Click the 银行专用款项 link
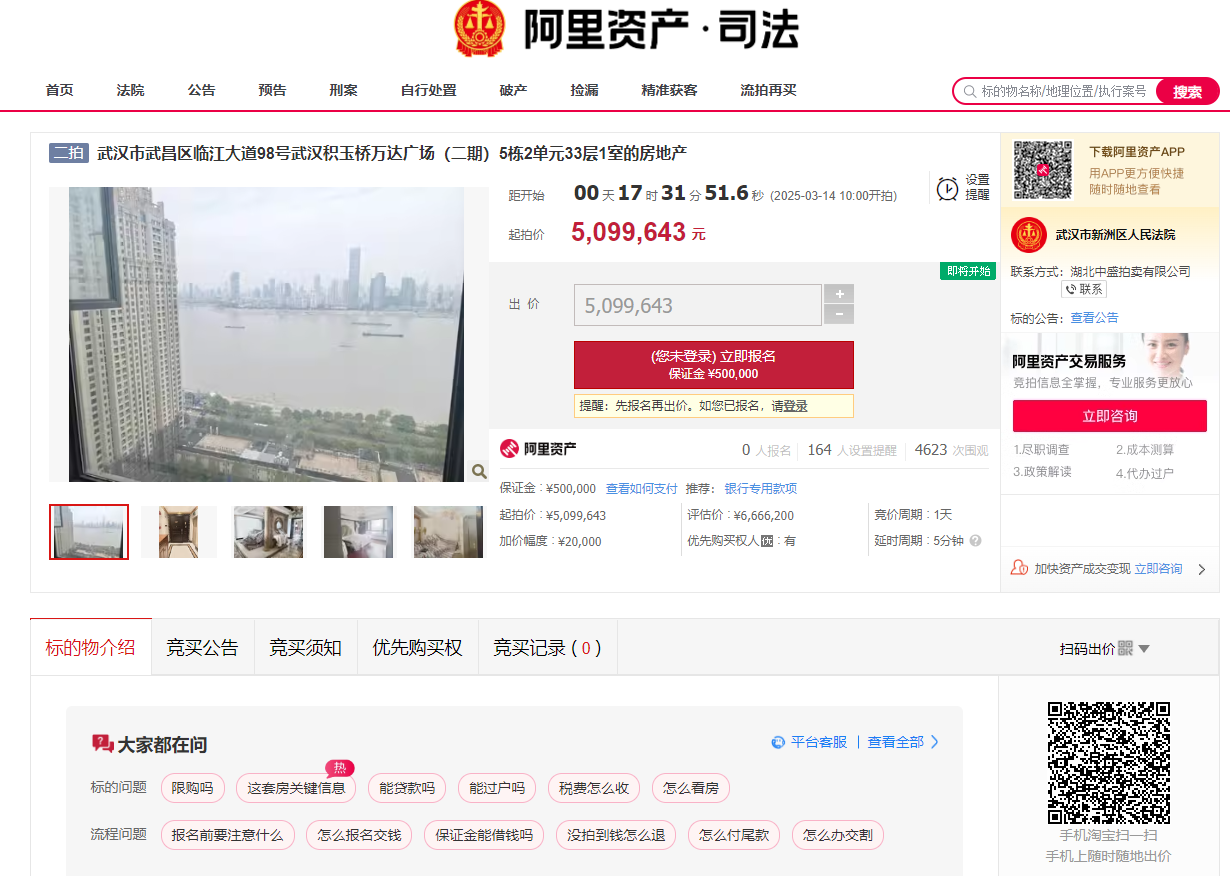 point(761,489)
